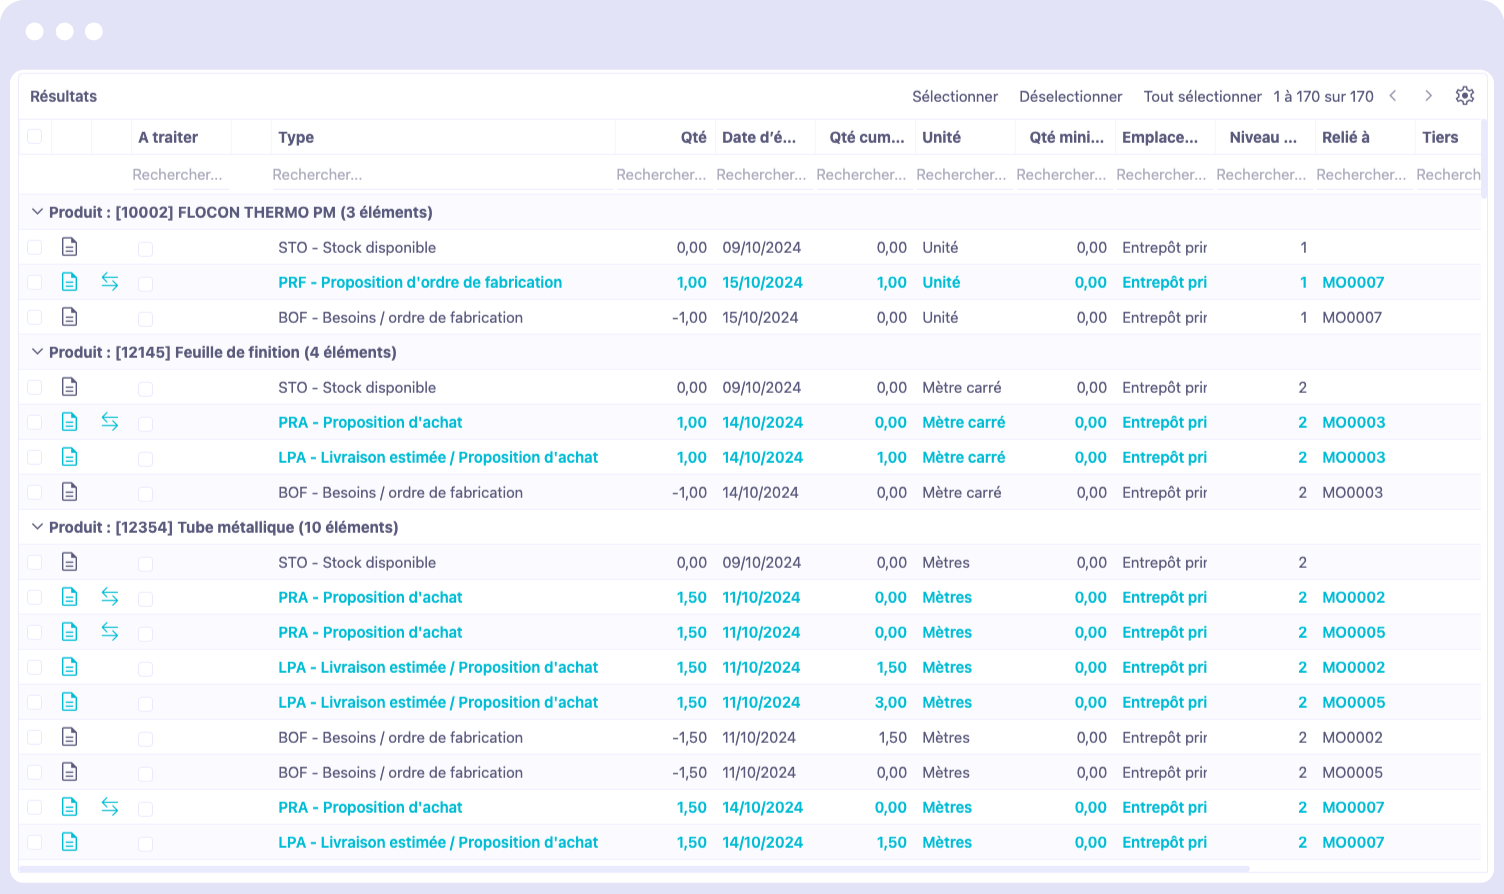
Task: Tick A traiter checkbox on Feuille de finition stock row
Action: (x=146, y=388)
